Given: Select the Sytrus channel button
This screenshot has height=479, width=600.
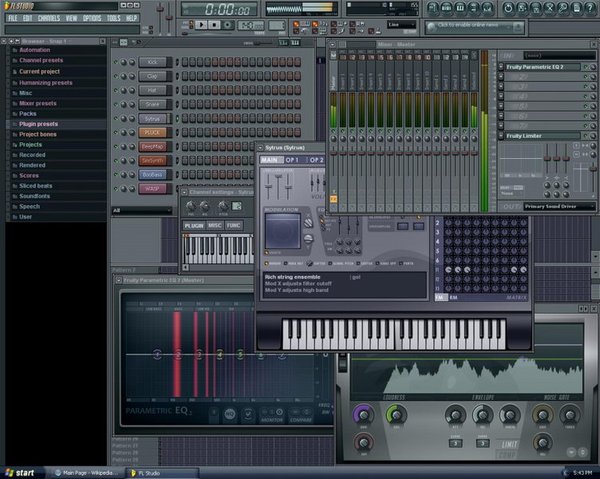Looking at the screenshot, I should (153, 118).
